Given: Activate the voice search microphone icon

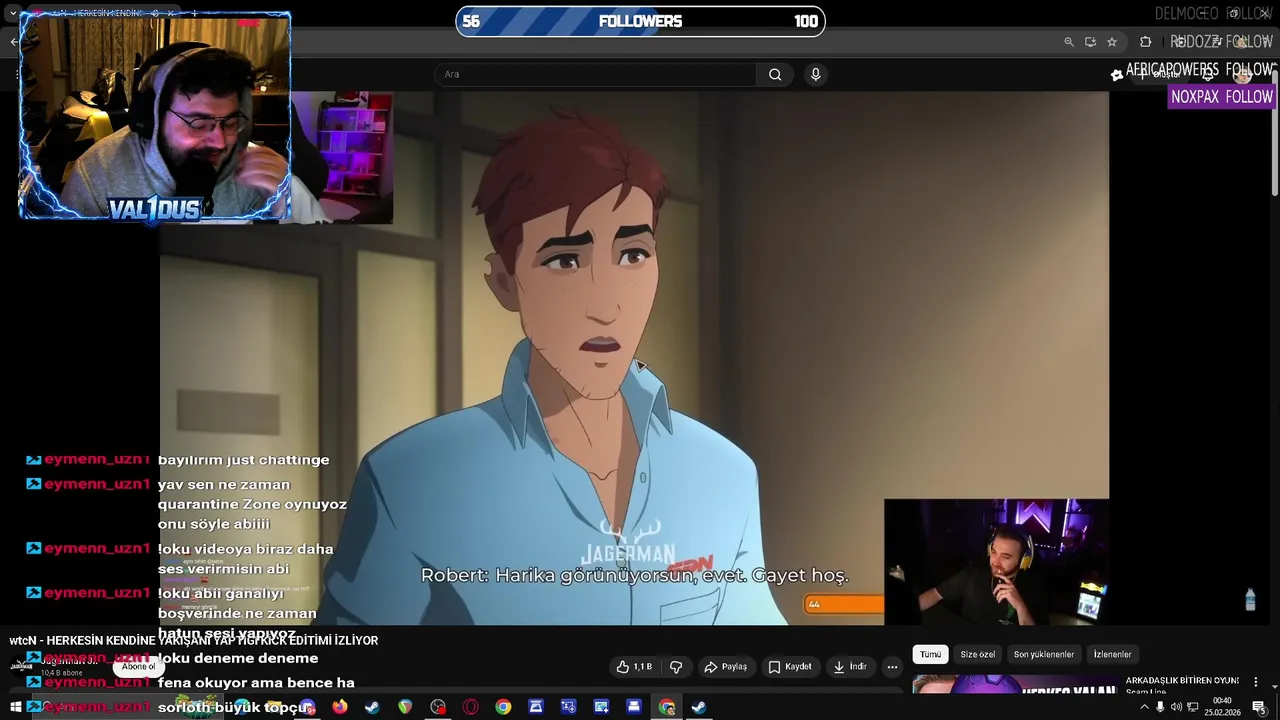Looking at the screenshot, I should tap(816, 74).
